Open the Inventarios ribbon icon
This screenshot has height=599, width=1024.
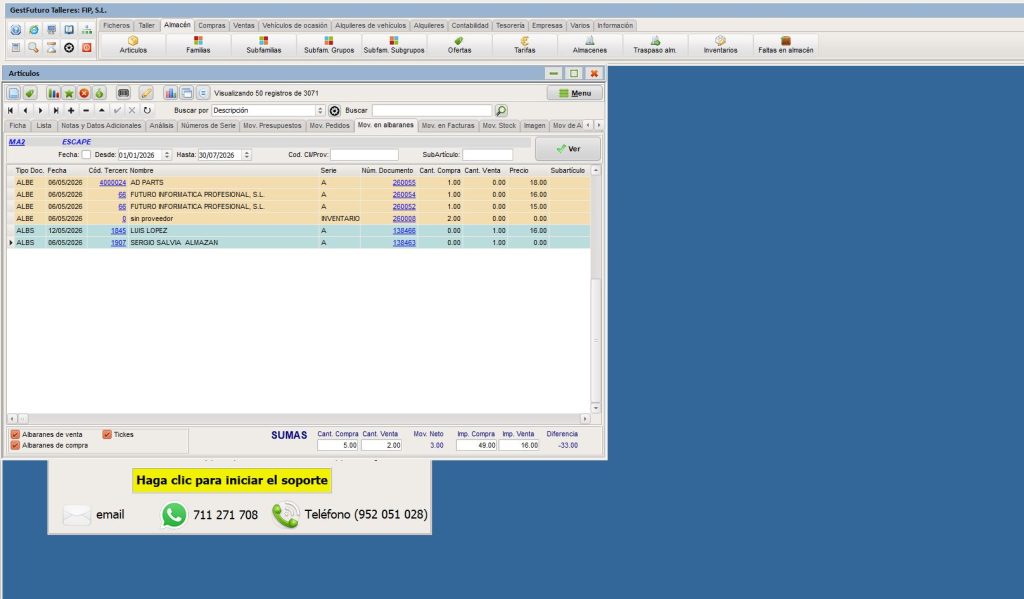[x=720, y=44]
